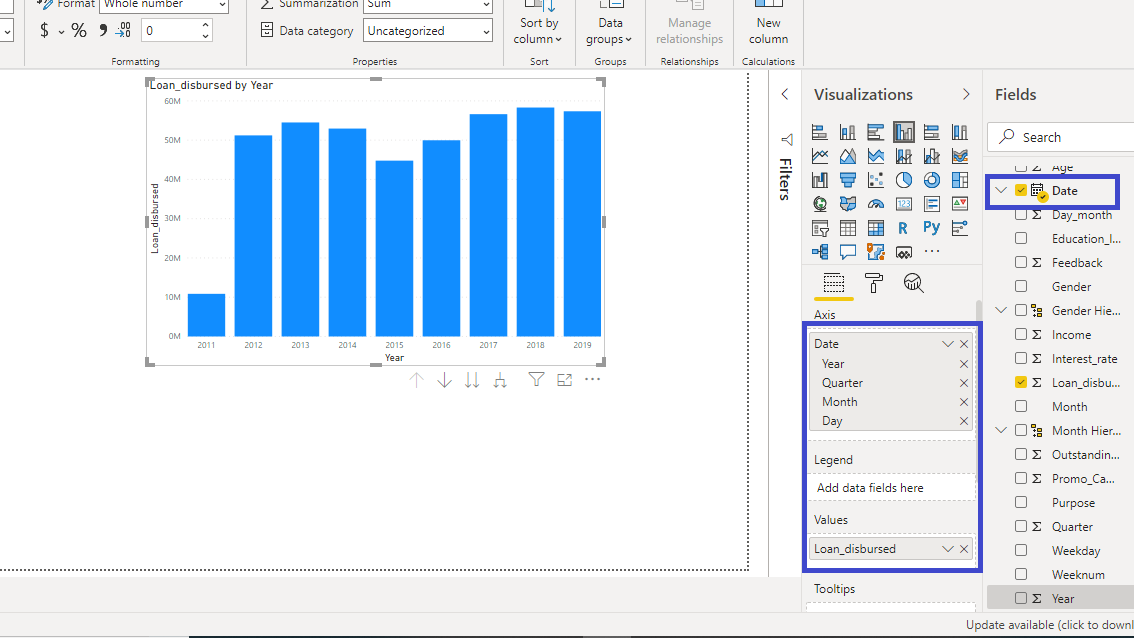
Task: Select the stacked column chart visual
Action: 848,132
